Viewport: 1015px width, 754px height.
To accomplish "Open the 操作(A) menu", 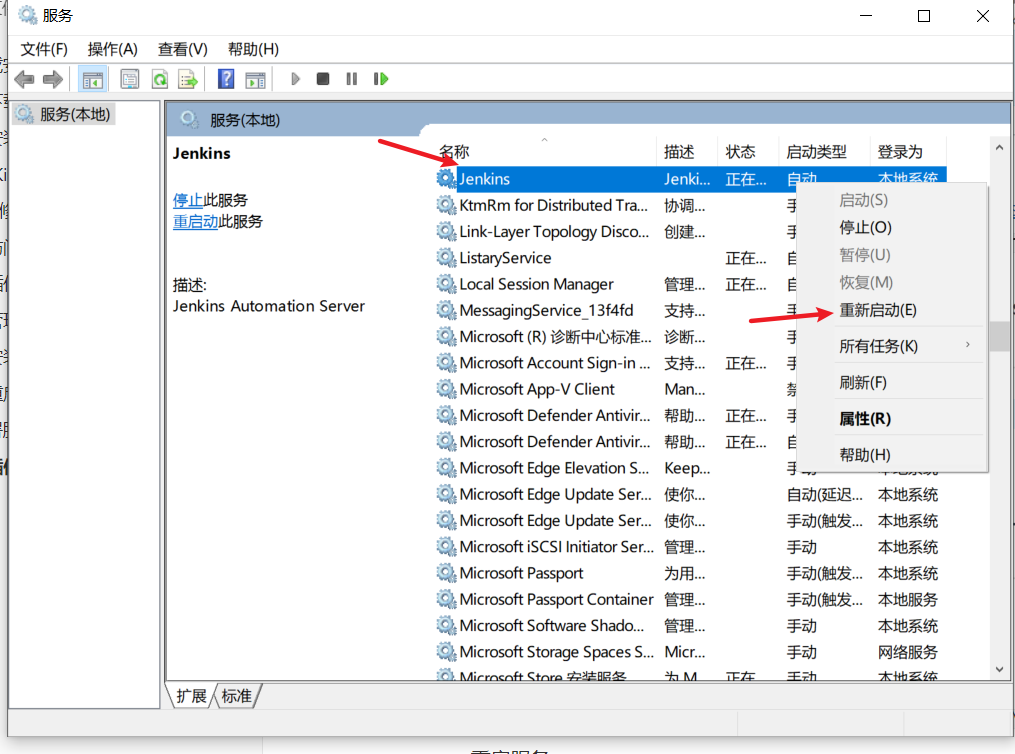I will (x=113, y=49).
